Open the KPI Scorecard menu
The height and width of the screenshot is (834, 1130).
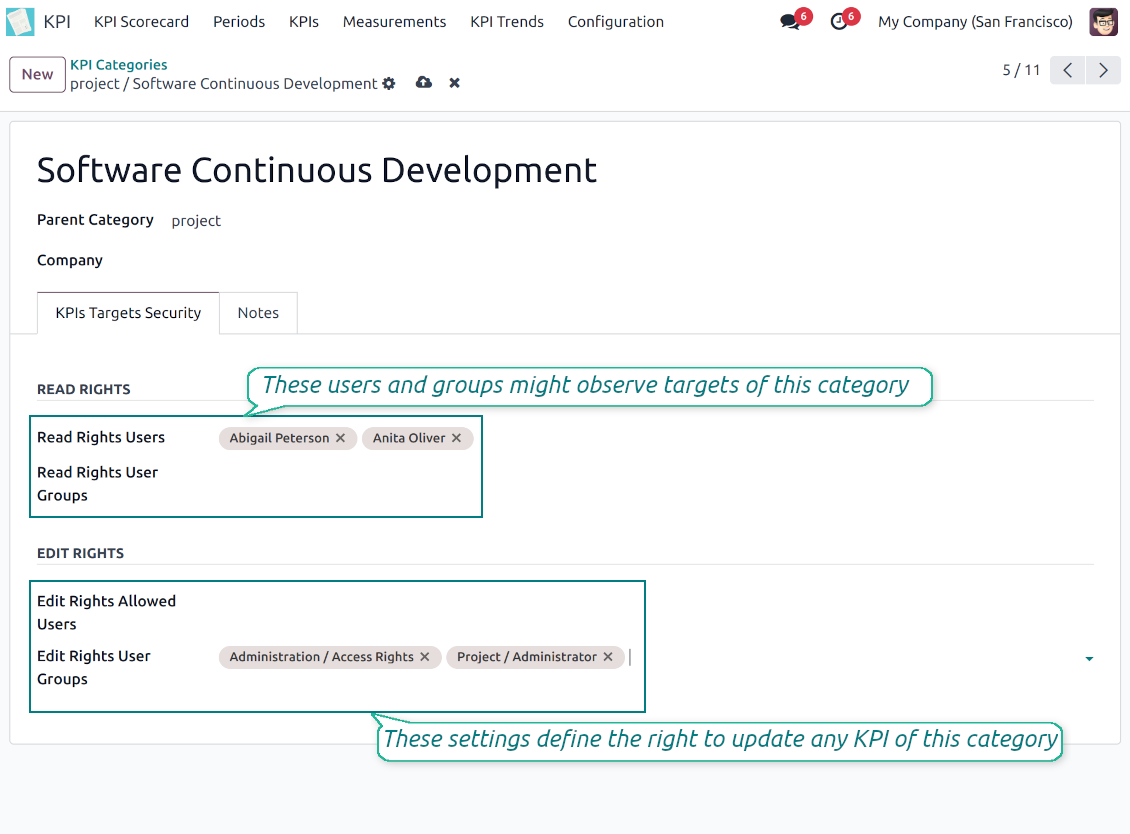click(141, 22)
